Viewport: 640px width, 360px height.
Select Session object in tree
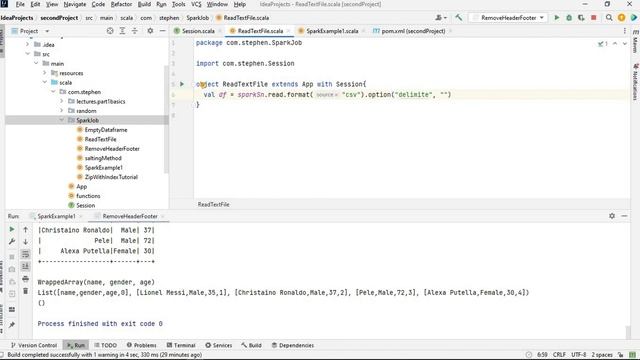[x=85, y=205]
